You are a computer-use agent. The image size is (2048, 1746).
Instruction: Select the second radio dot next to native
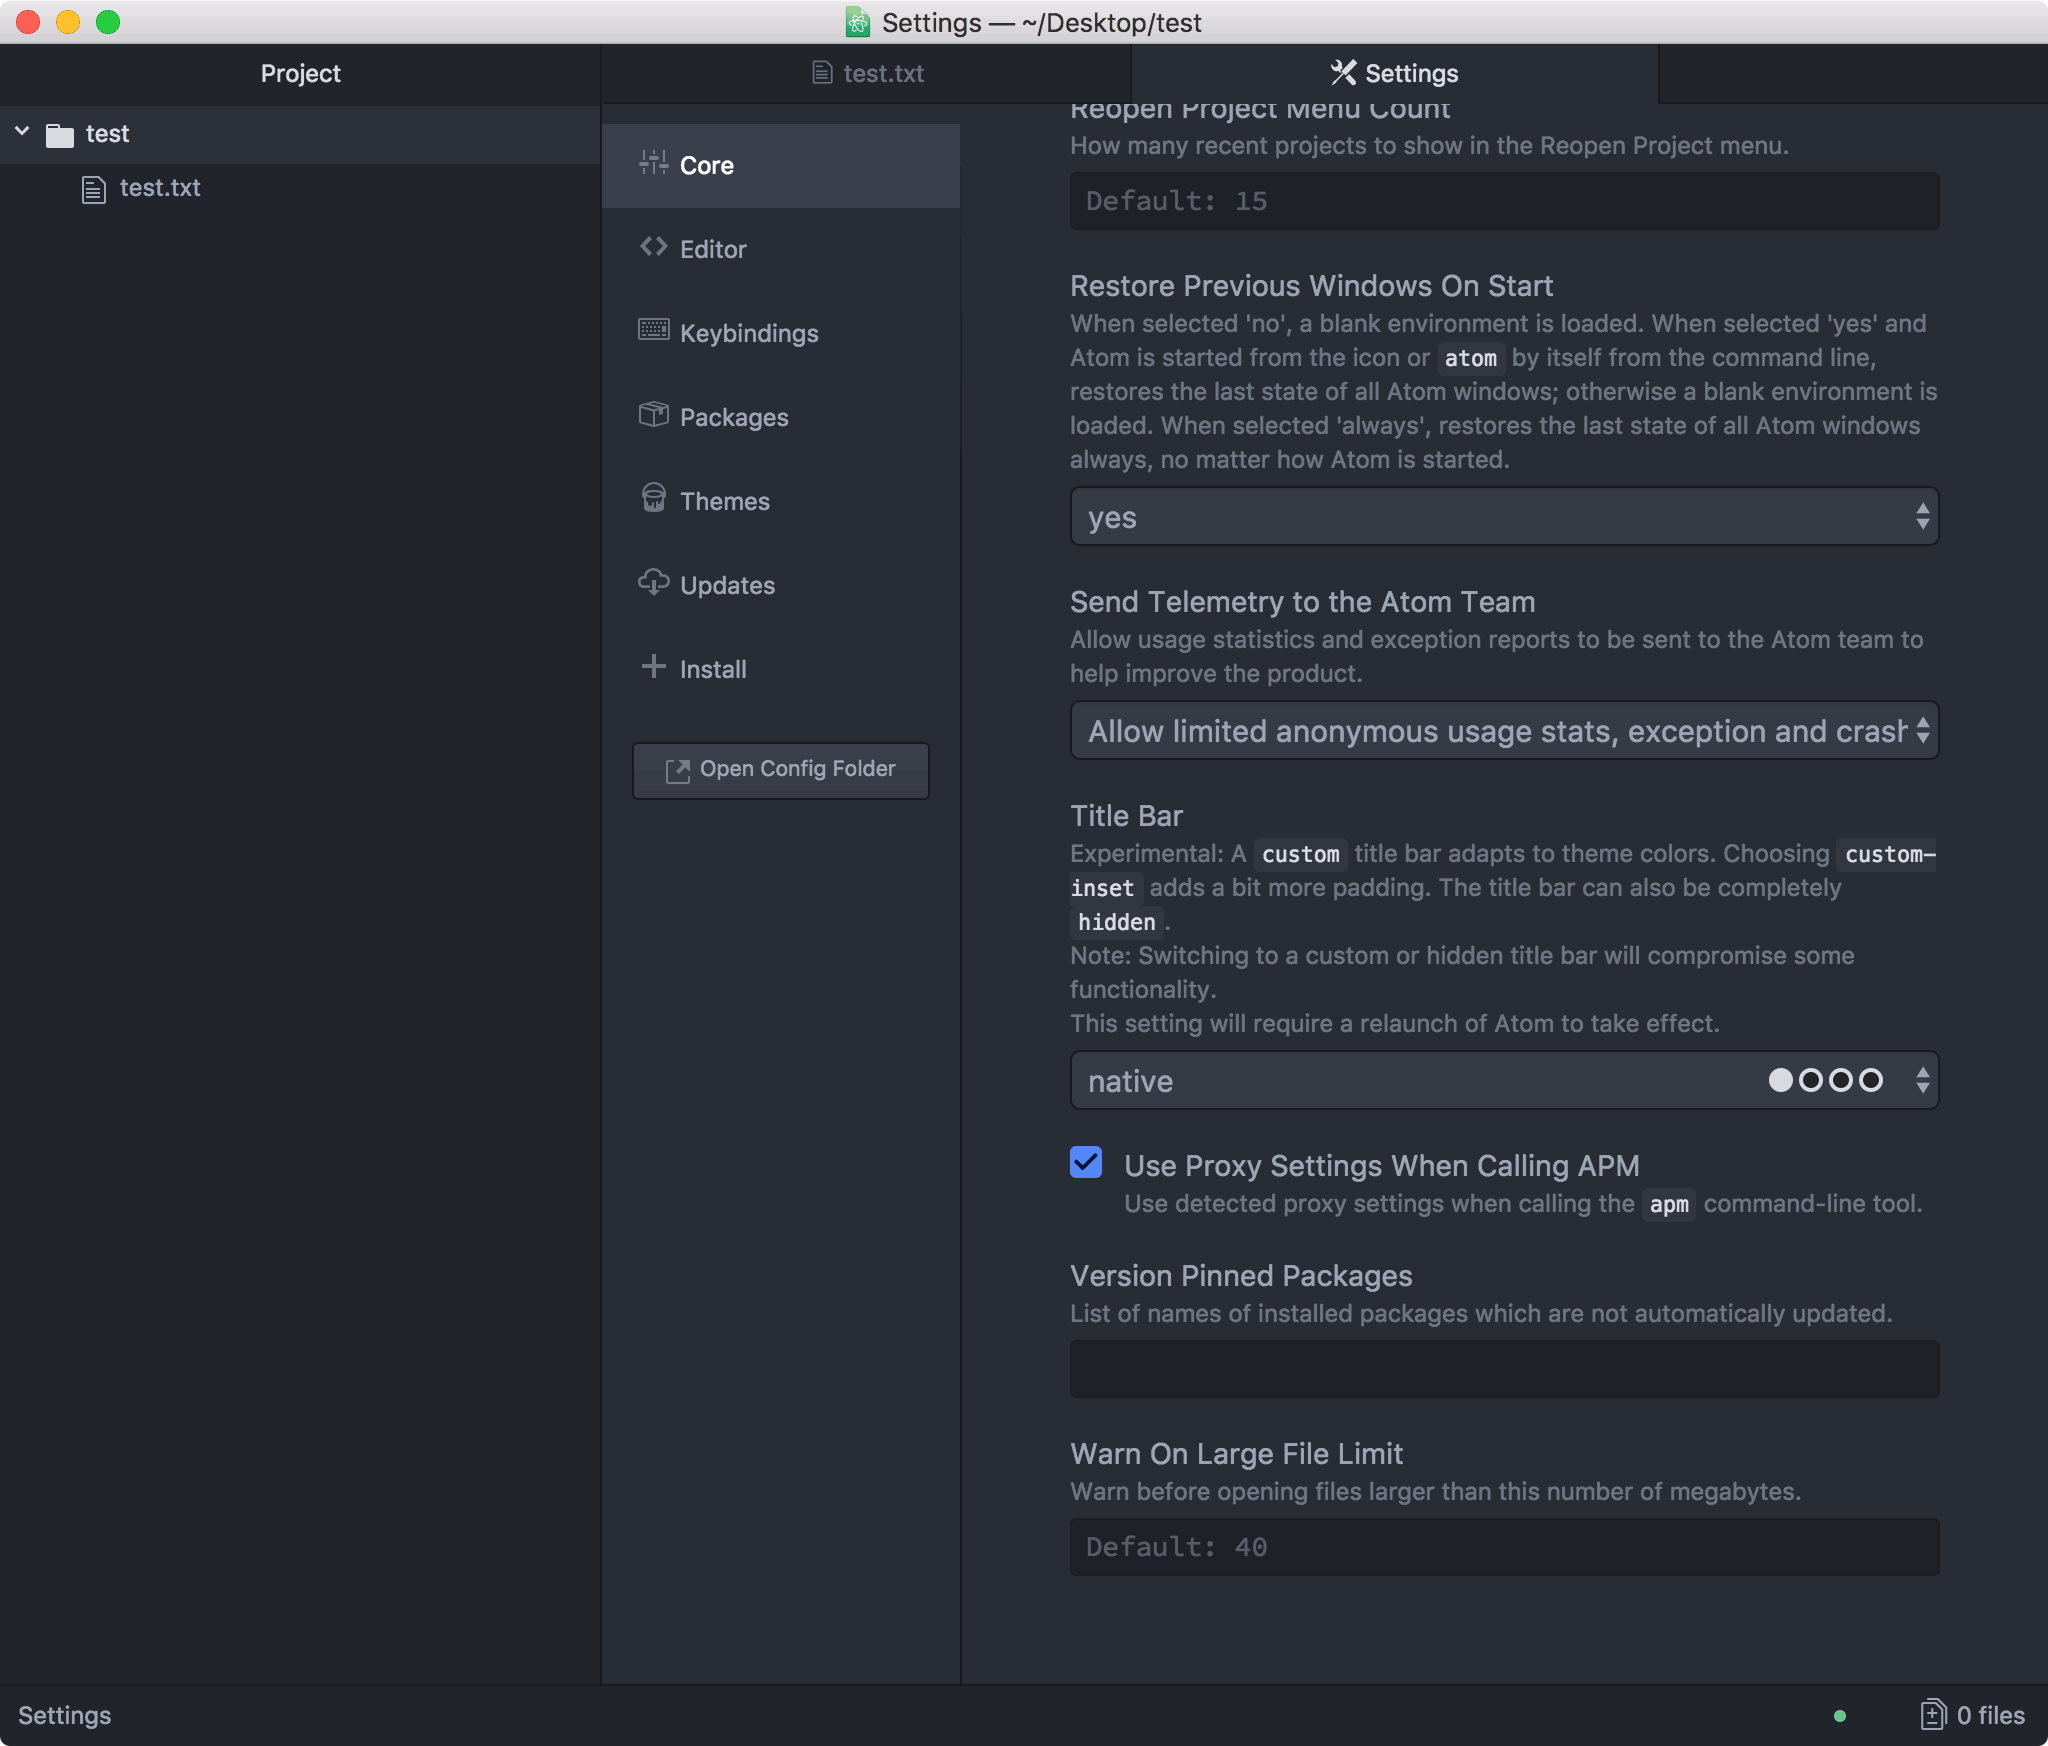pyautogui.click(x=1813, y=1080)
